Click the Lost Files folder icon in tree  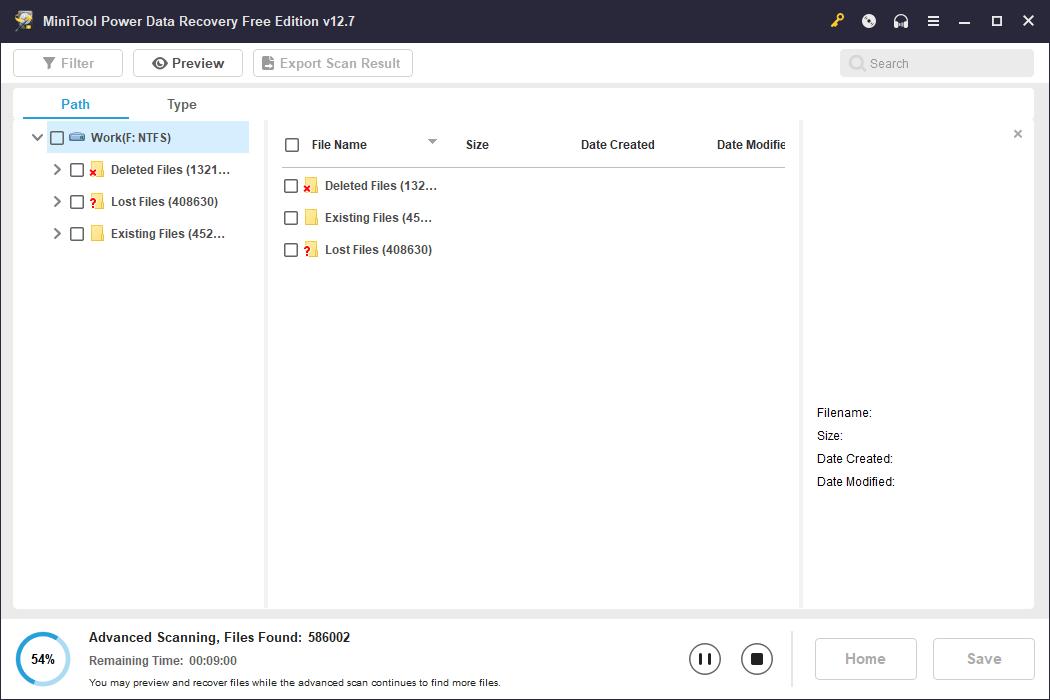point(96,202)
